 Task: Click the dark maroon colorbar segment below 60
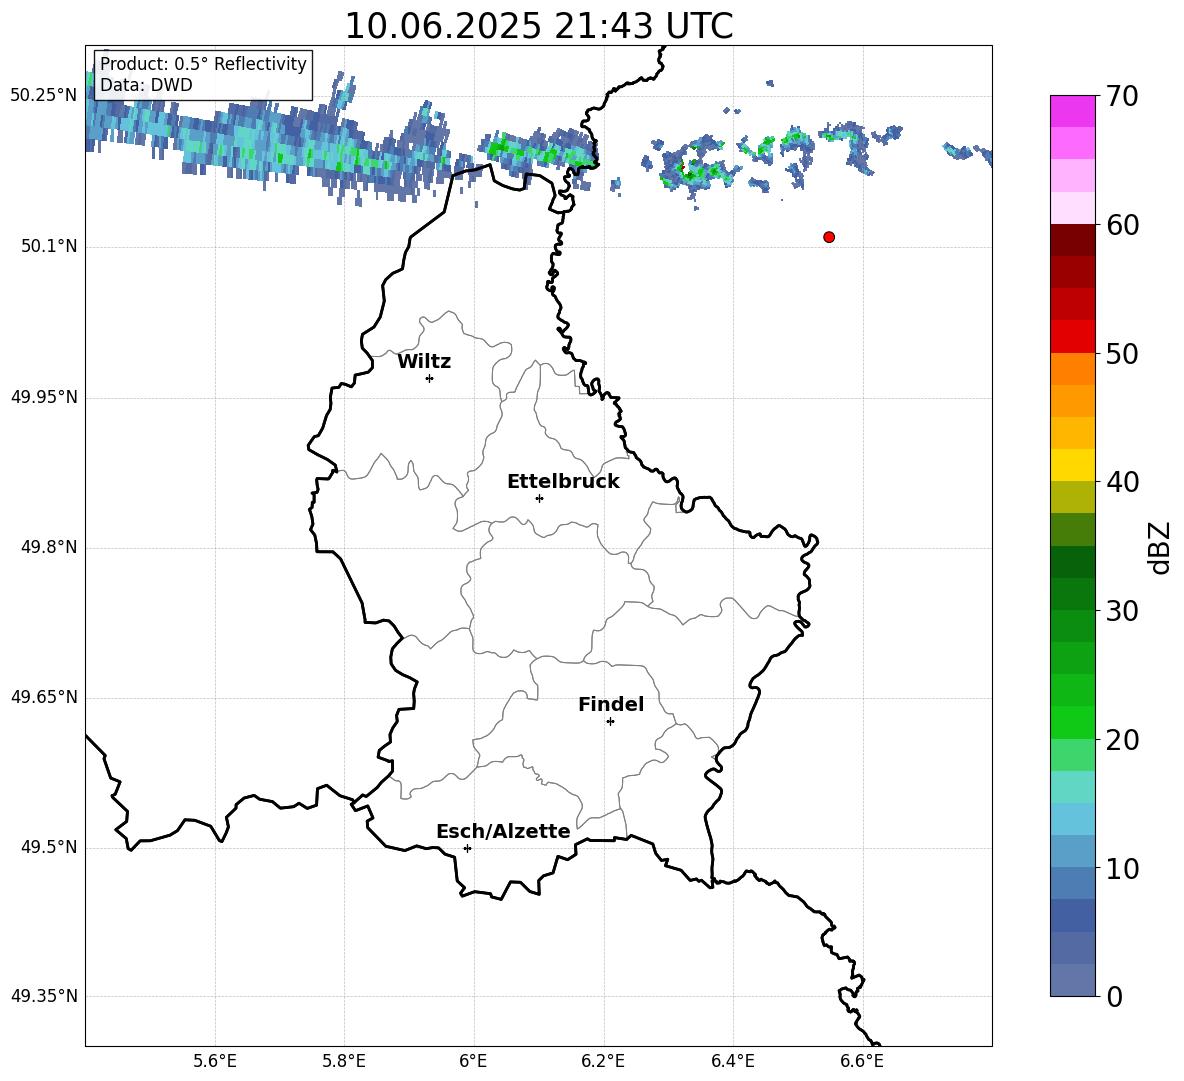pyautogui.click(x=1072, y=240)
